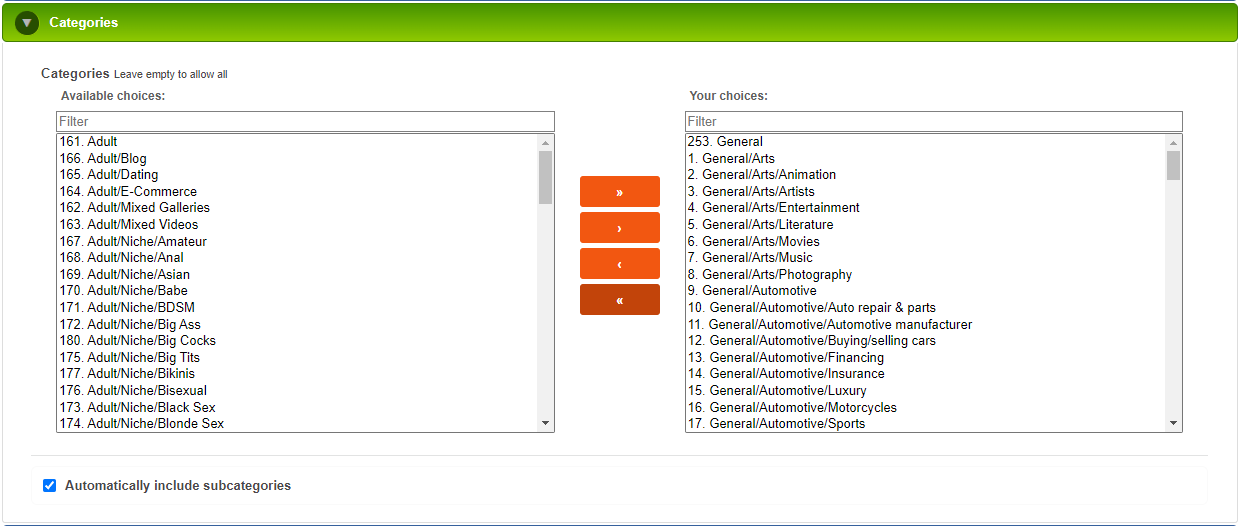Image resolution: width=1242 pixels, height=526 pixels.
Task: Select 253. General in your choices
Action: click(926, 142)
